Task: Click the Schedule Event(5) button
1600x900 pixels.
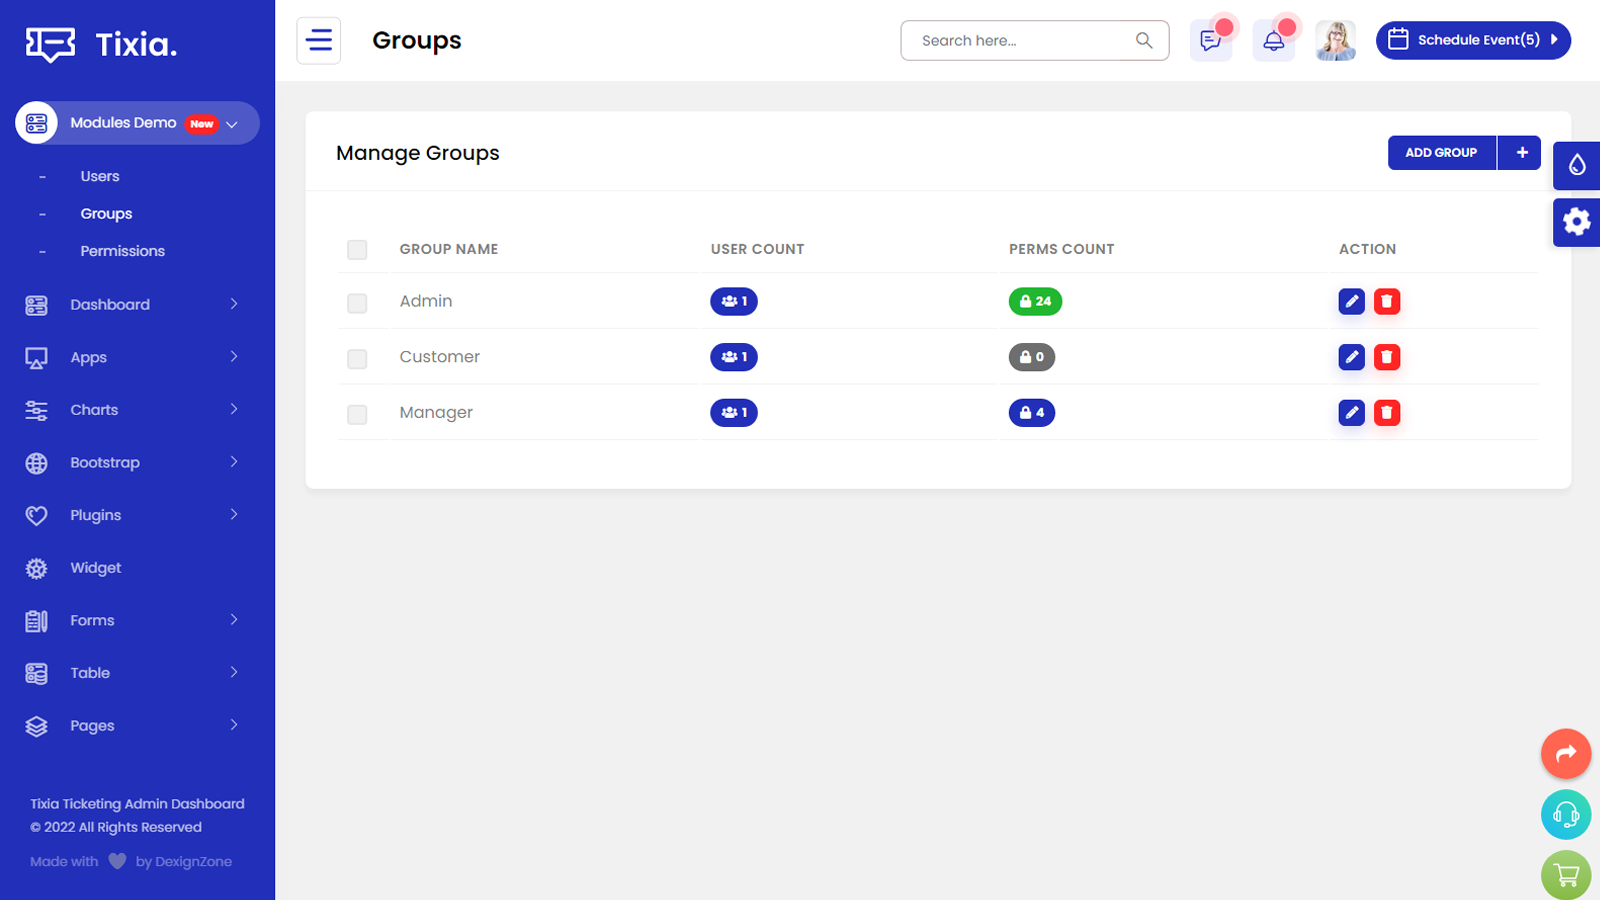Action: [x=1473, y=41]
